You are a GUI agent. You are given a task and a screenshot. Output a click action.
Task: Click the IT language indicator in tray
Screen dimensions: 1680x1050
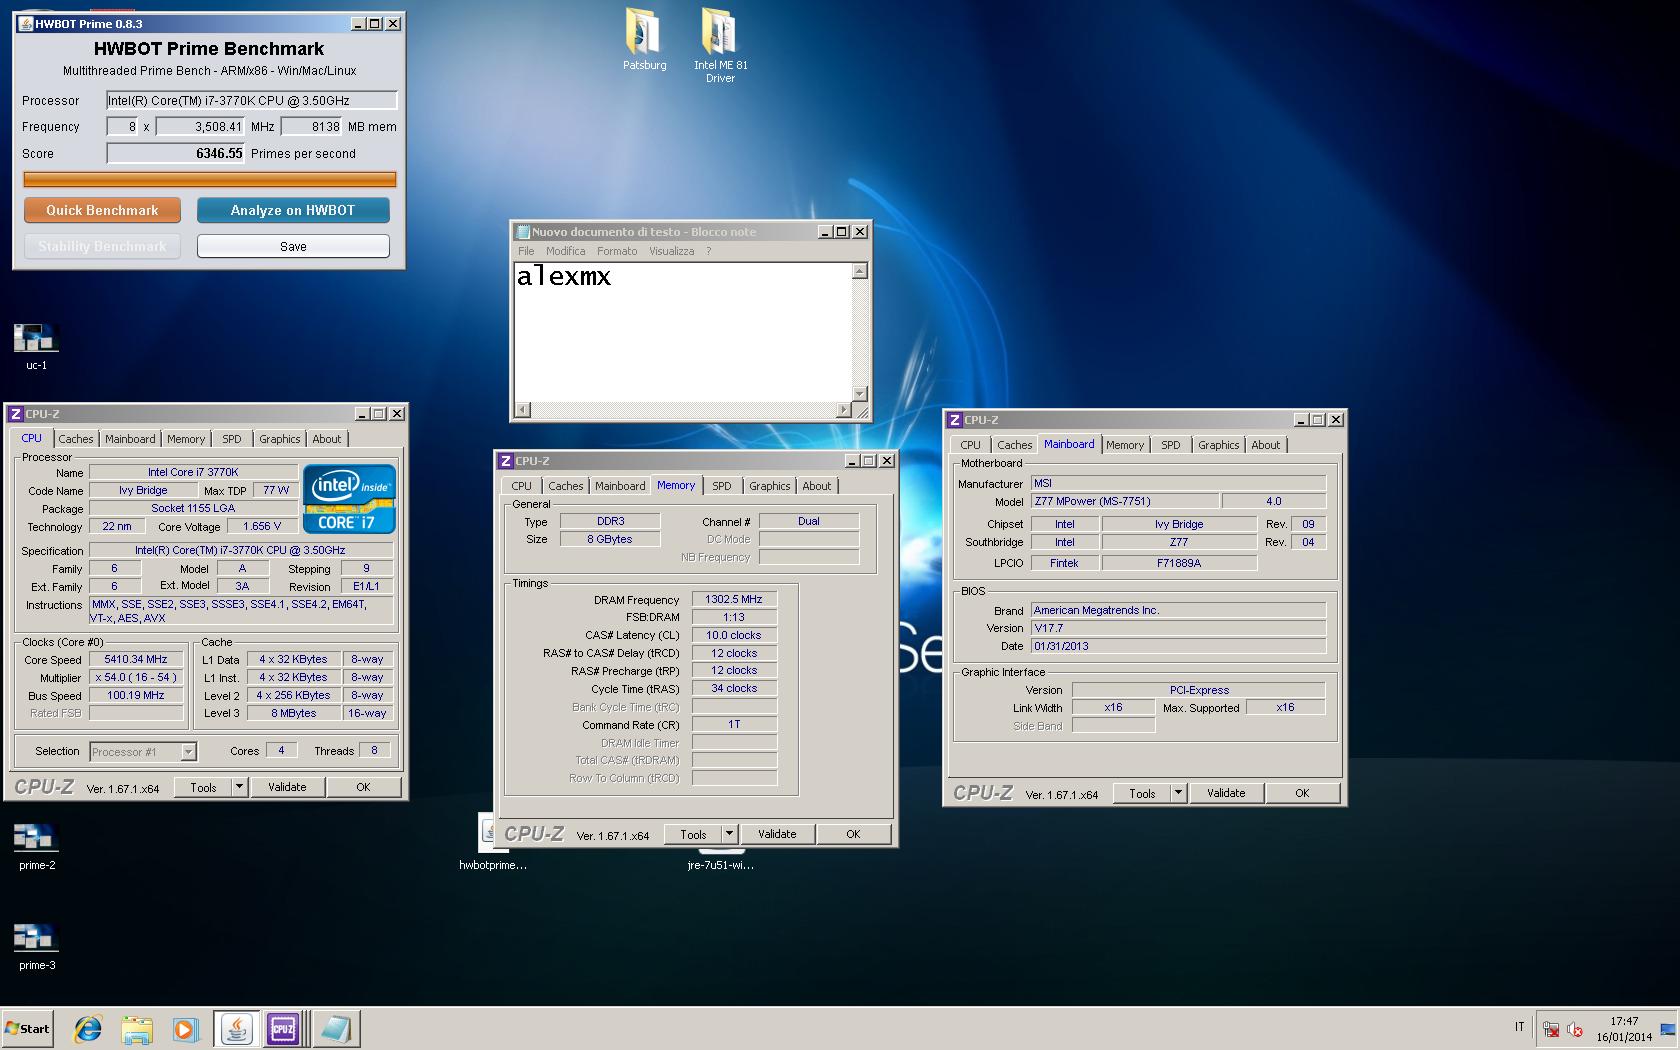tap(1519, 1027)
